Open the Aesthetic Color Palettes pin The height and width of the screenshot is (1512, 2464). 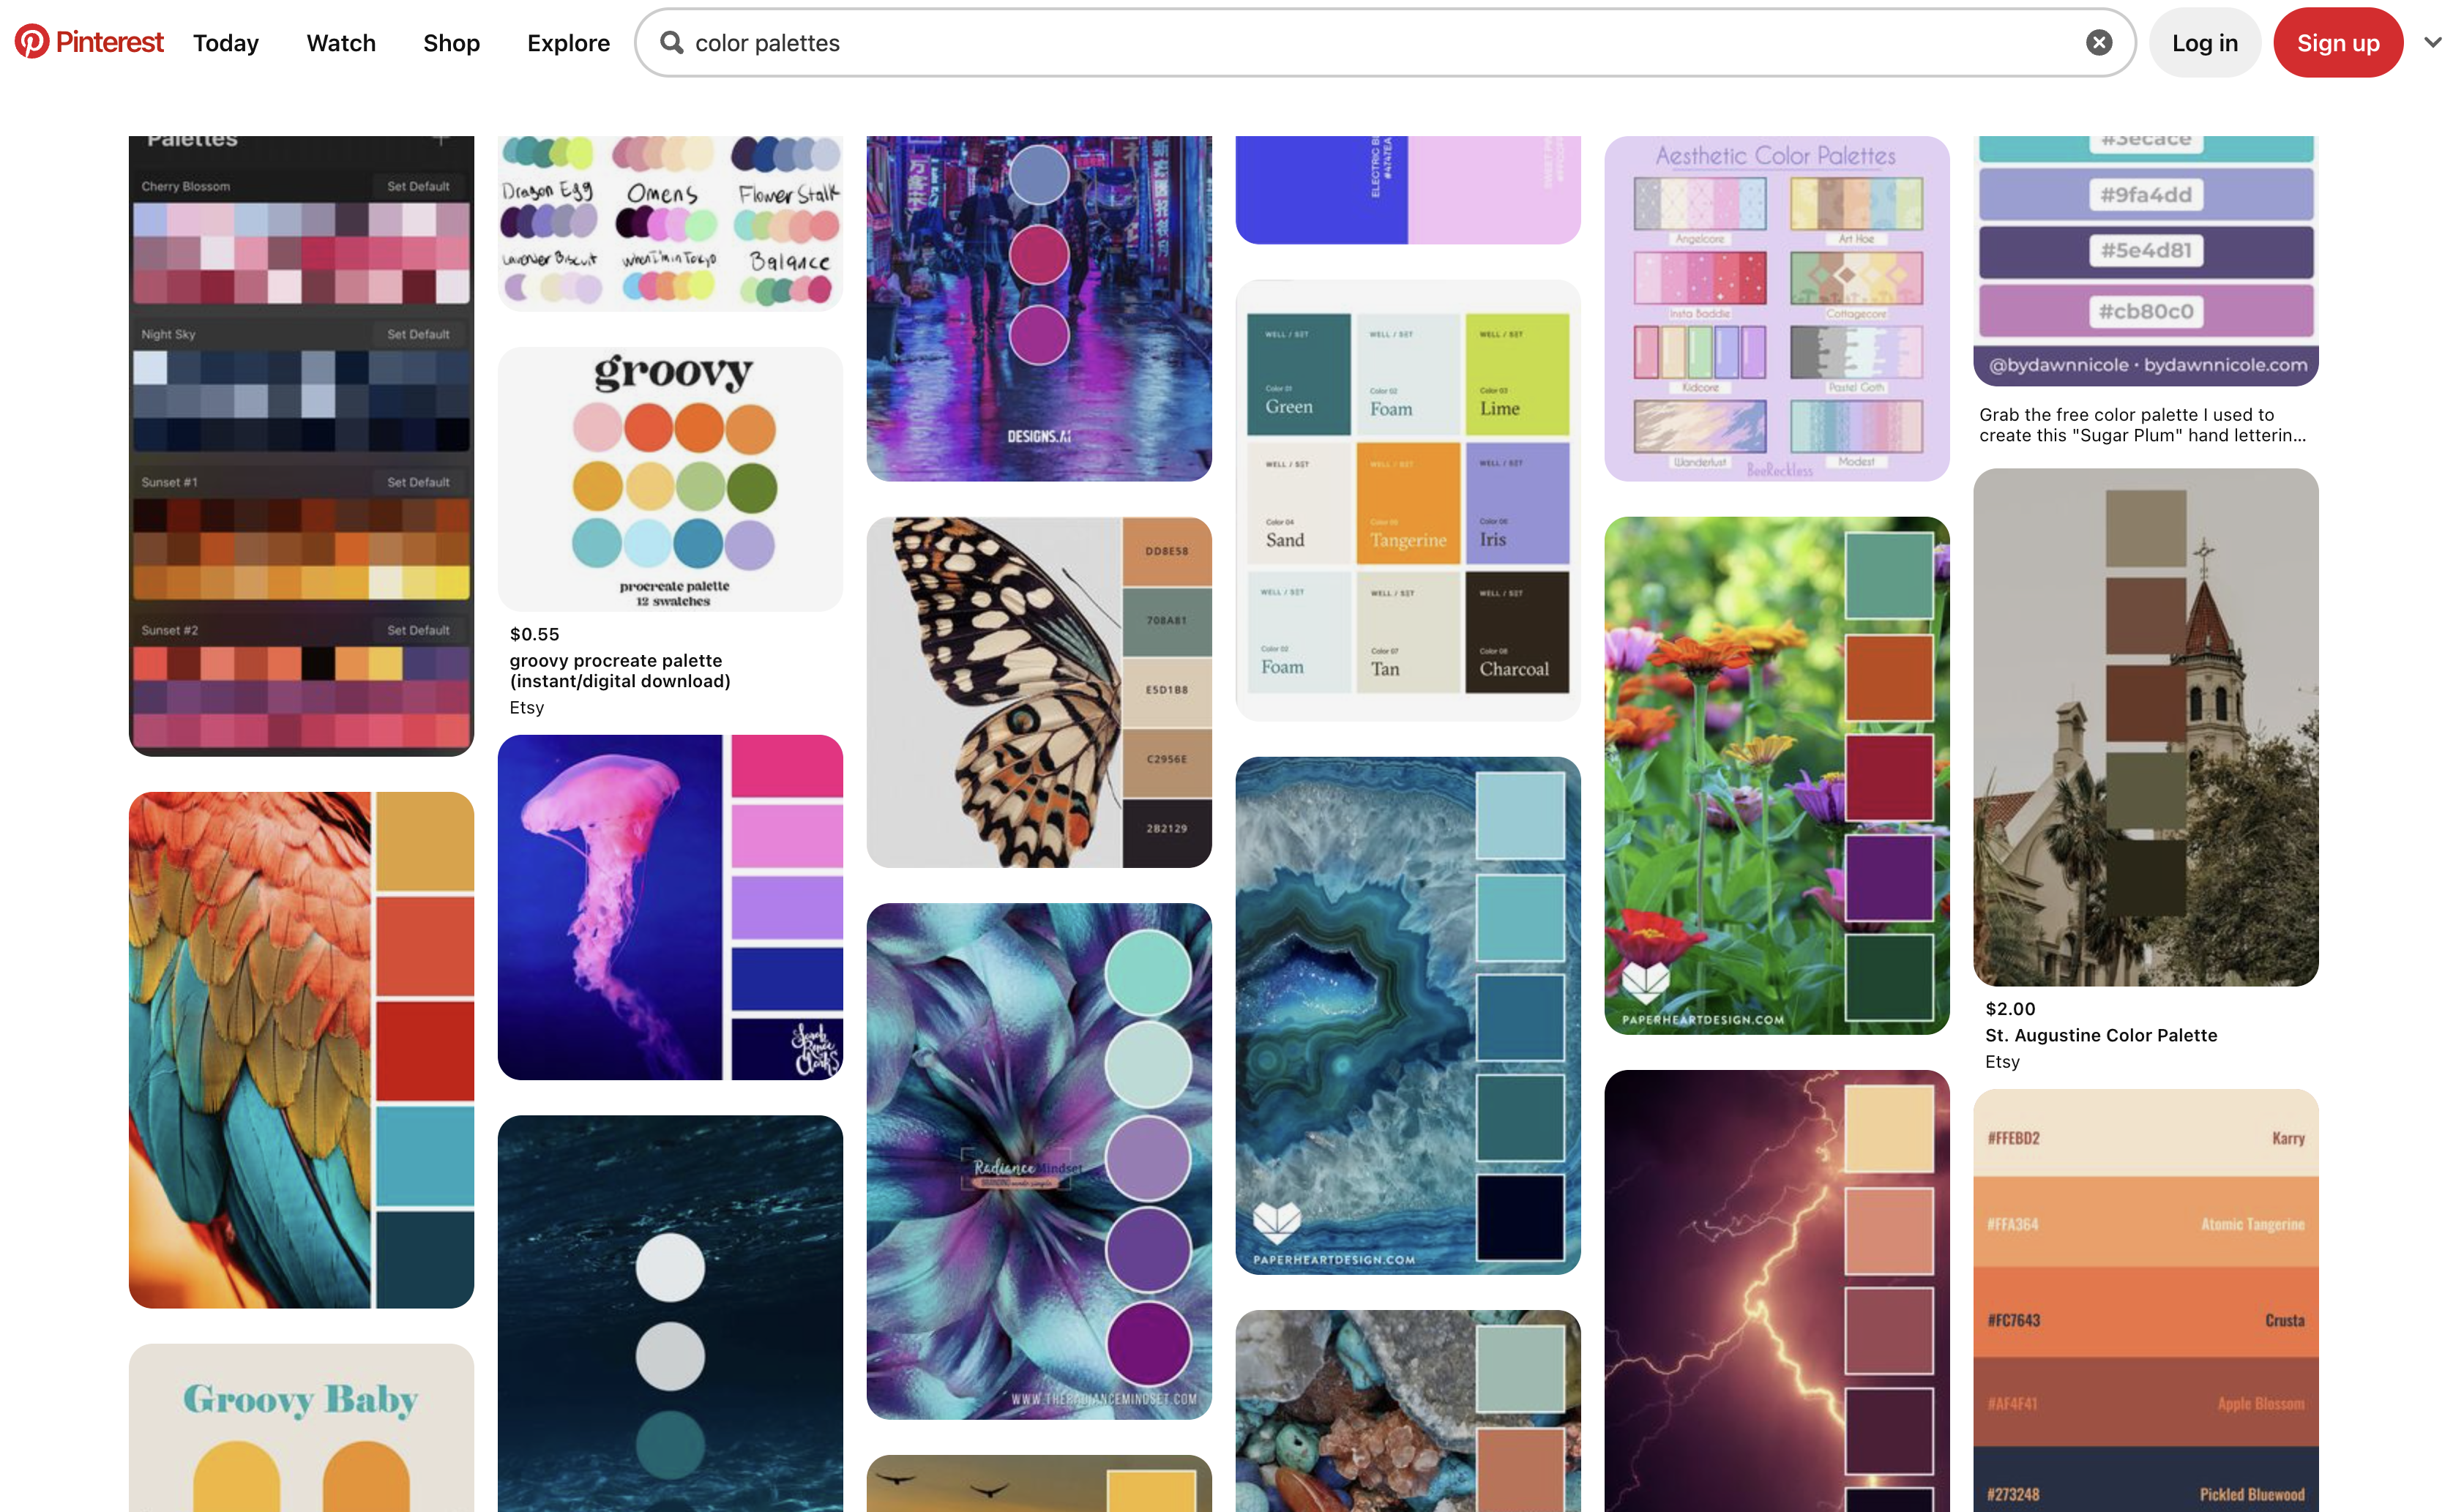1776,308
